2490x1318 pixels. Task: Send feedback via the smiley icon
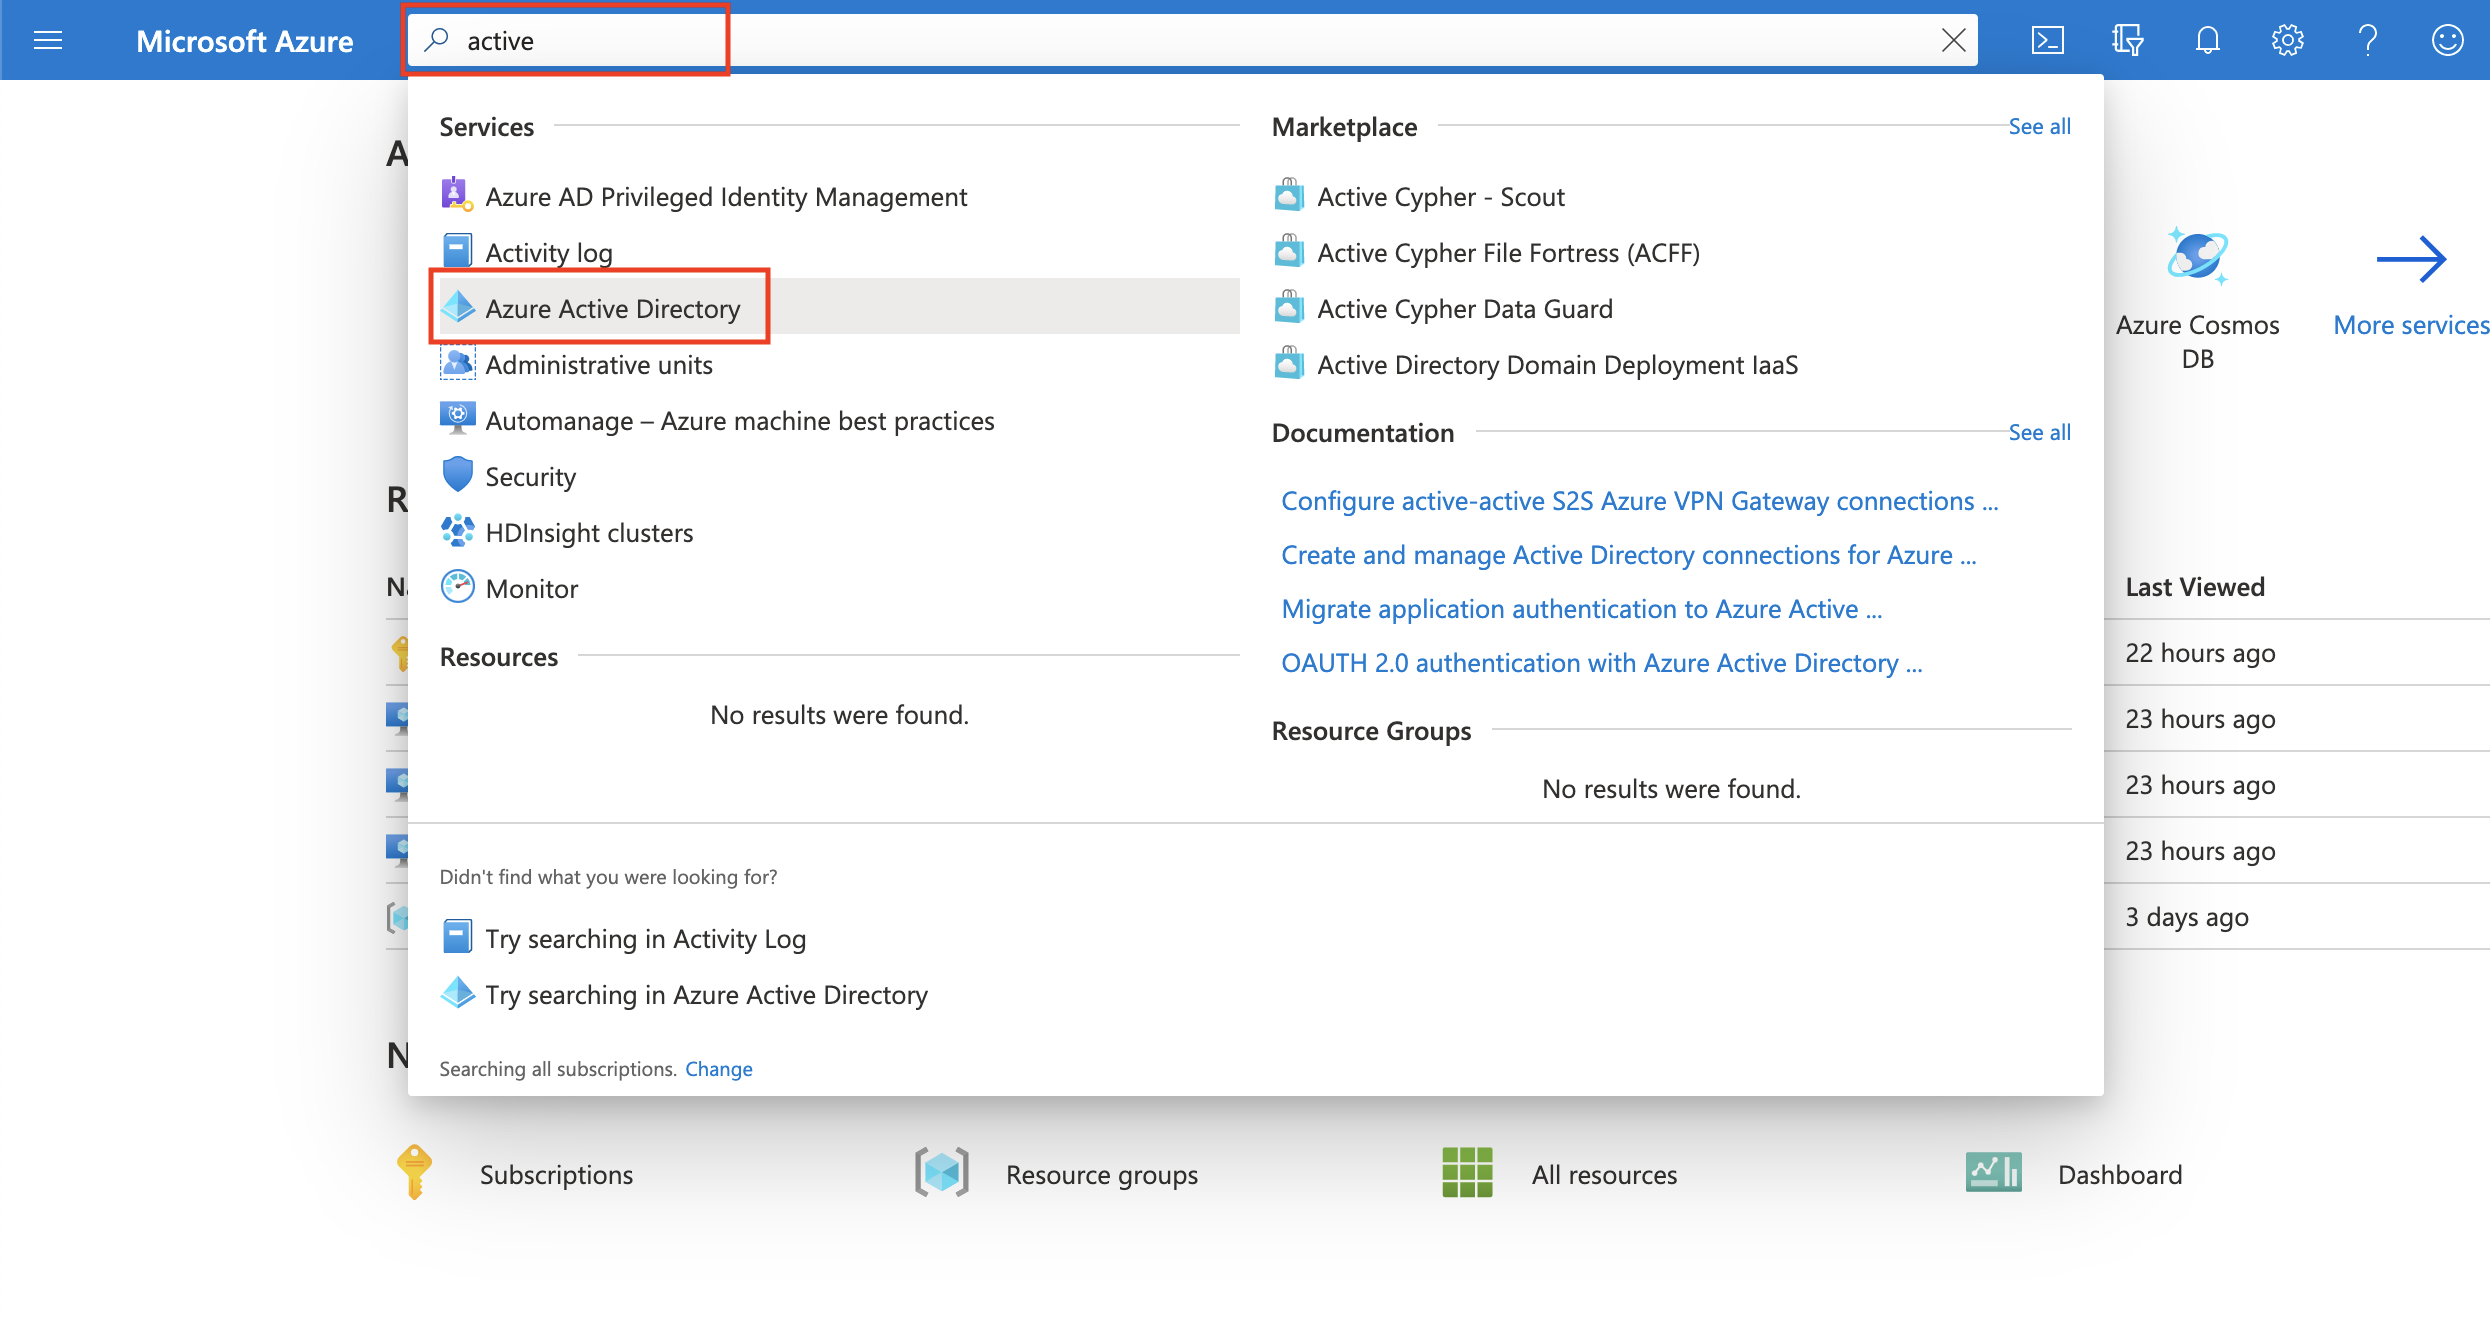click(x=2446, y=40)
